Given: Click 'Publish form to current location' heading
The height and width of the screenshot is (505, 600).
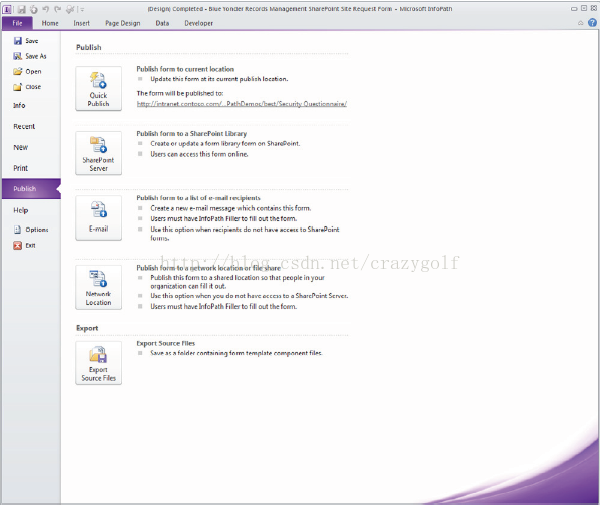Looking at the screenshot, I should (x=185, y=69).
